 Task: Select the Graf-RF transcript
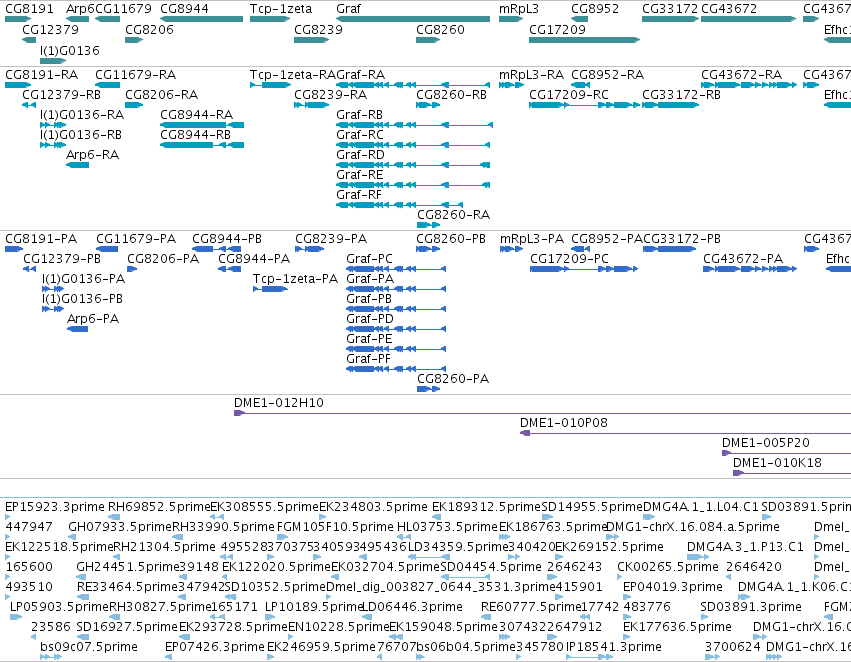click(399, 205)
